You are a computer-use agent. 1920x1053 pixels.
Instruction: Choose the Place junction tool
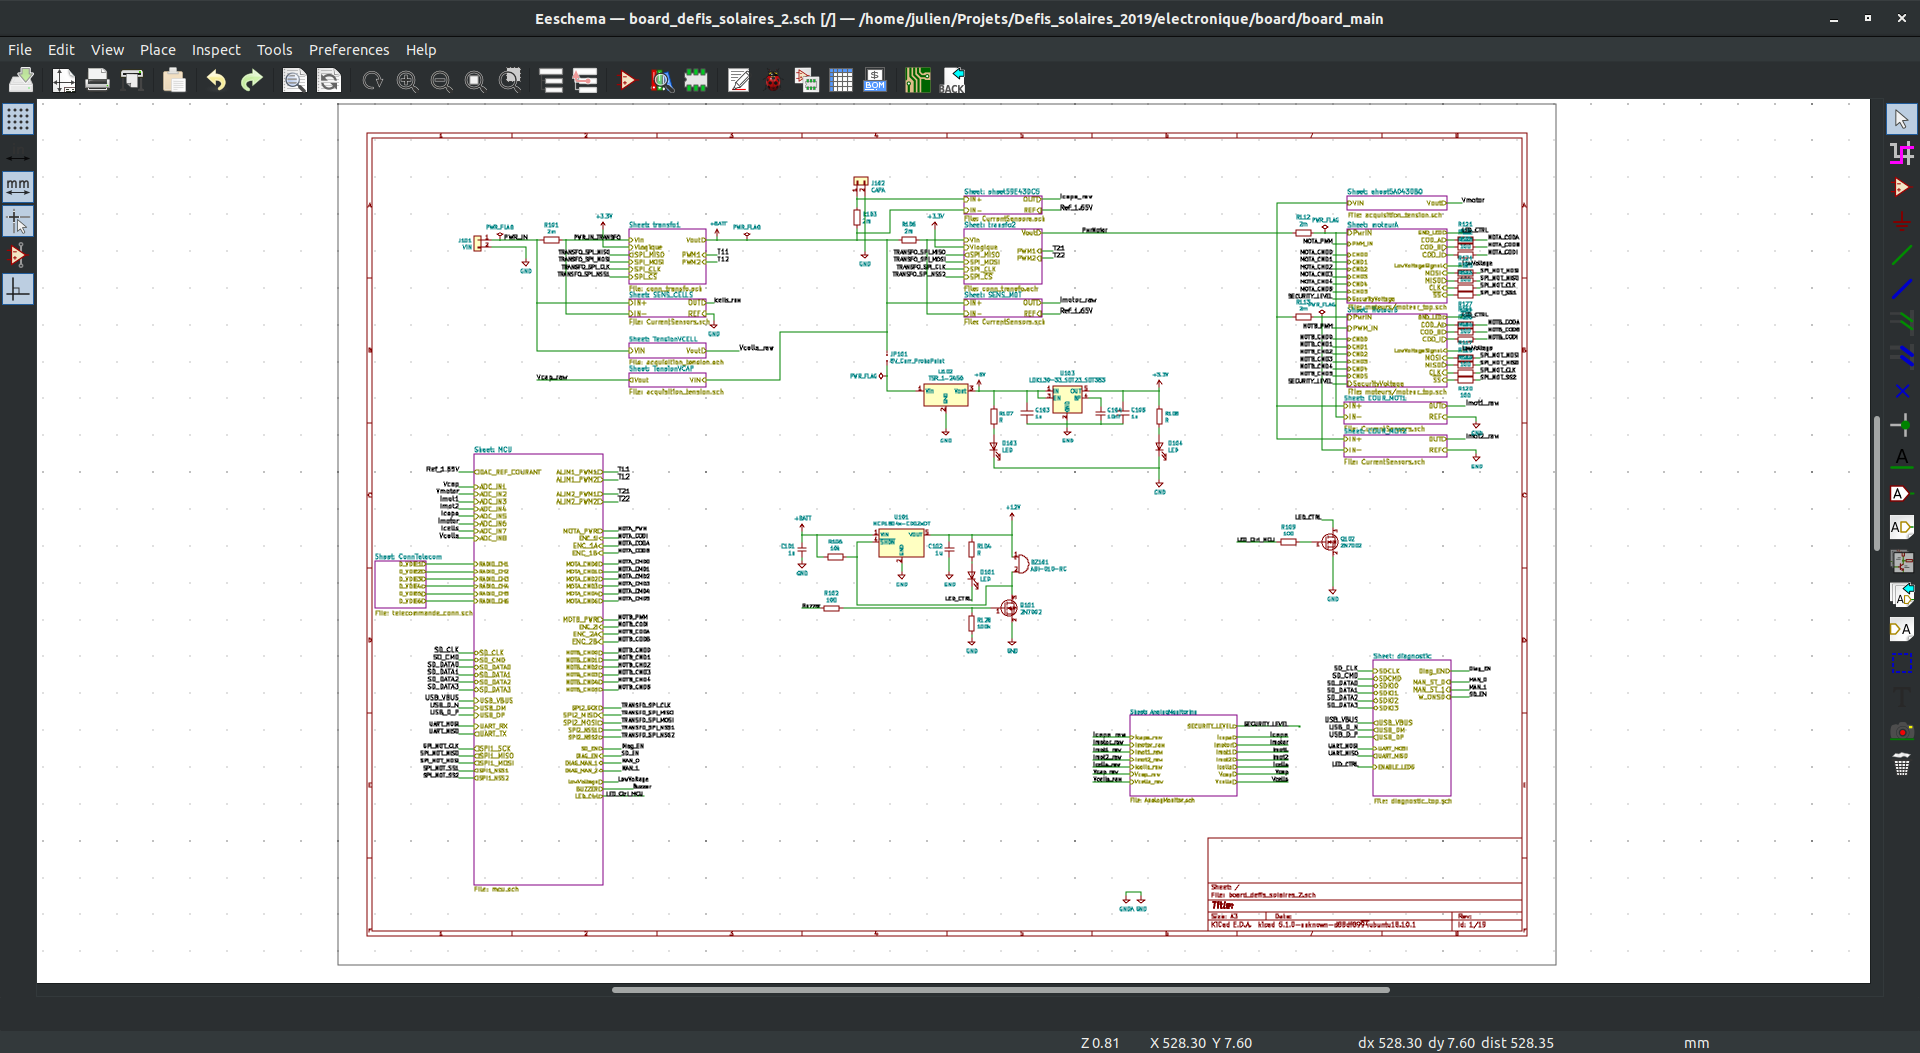[1901, 425]
